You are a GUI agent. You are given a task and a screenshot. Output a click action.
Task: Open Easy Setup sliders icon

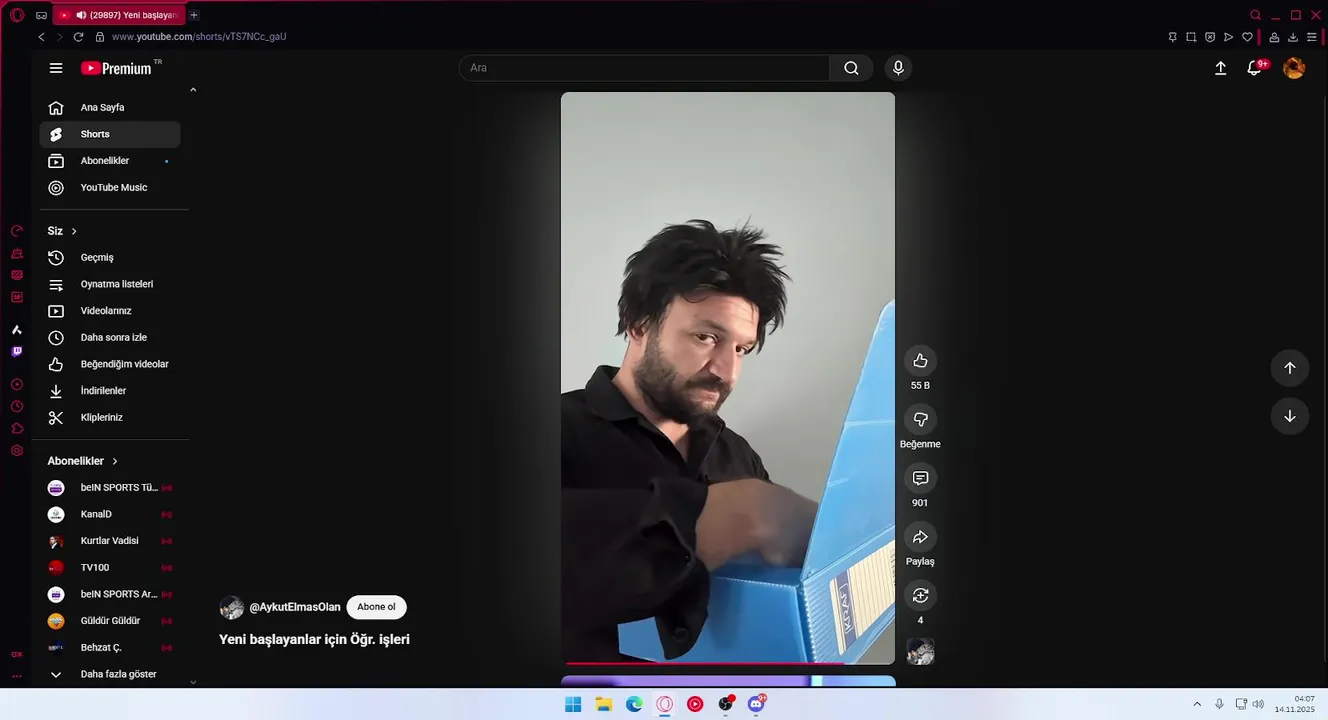click(x=1312, y=37)
